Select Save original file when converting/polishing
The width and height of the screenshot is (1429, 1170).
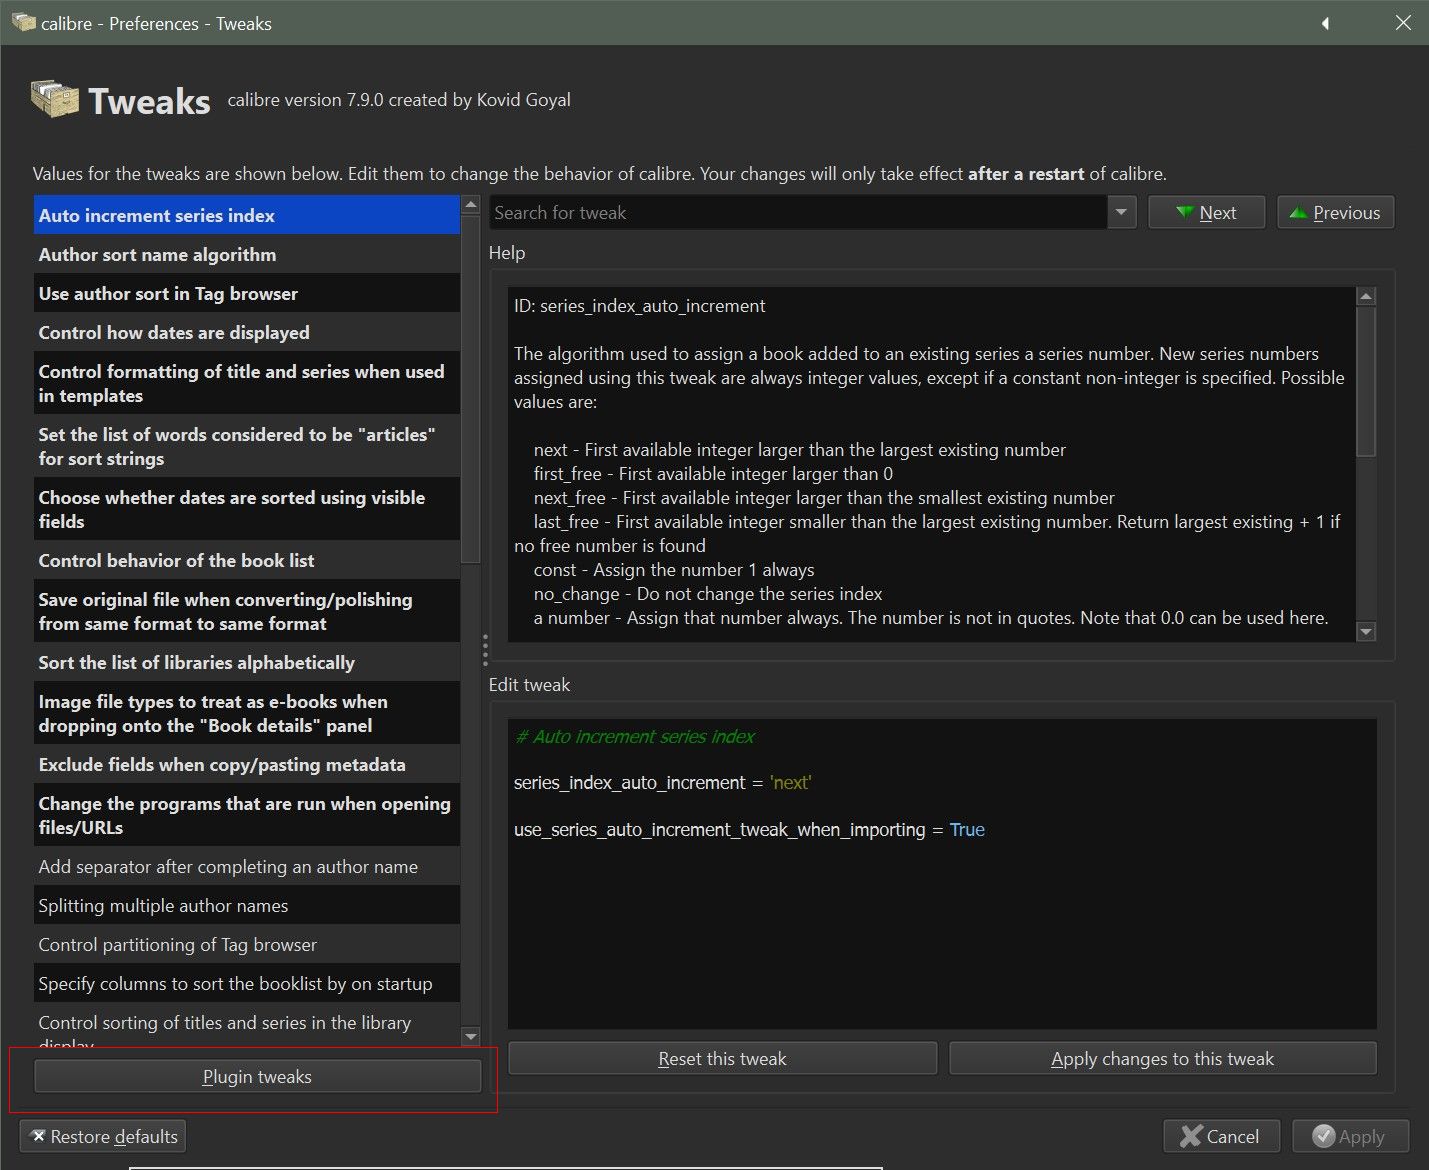coord(247,611)
